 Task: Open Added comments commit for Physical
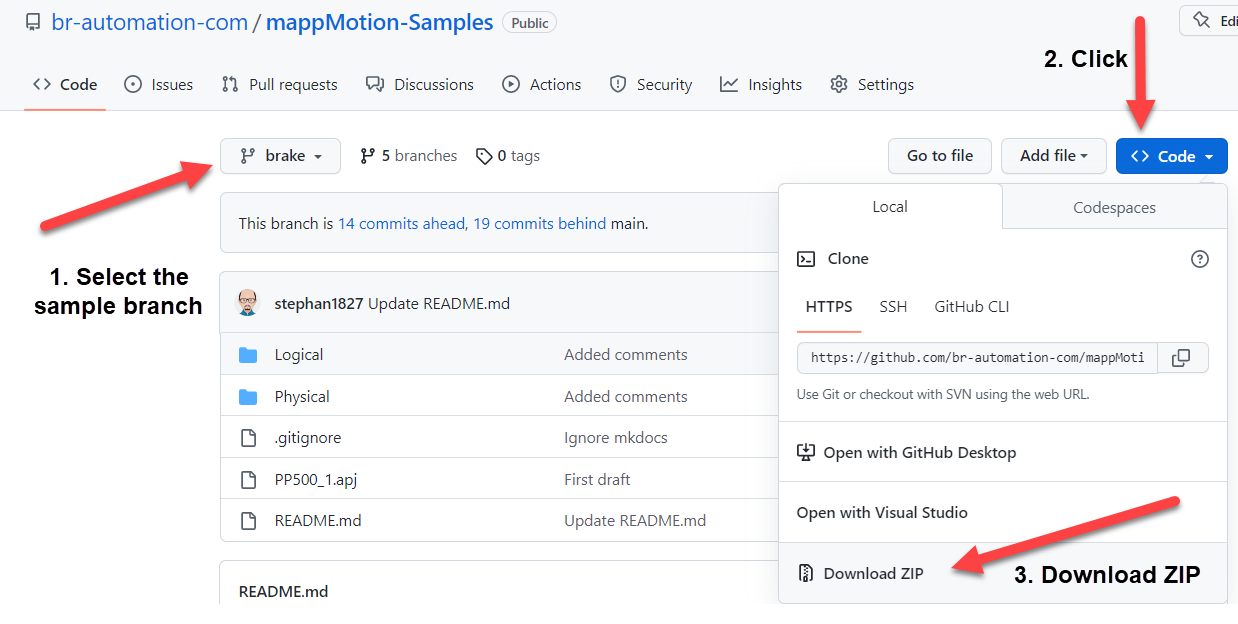coord(626,397)
